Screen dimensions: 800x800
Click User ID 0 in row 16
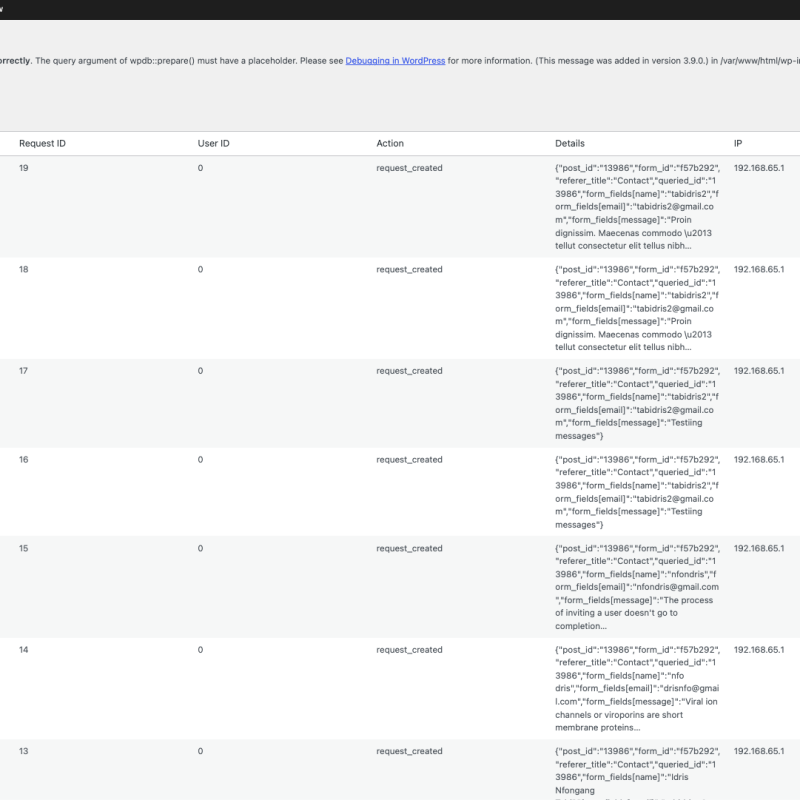pos(201,460)
